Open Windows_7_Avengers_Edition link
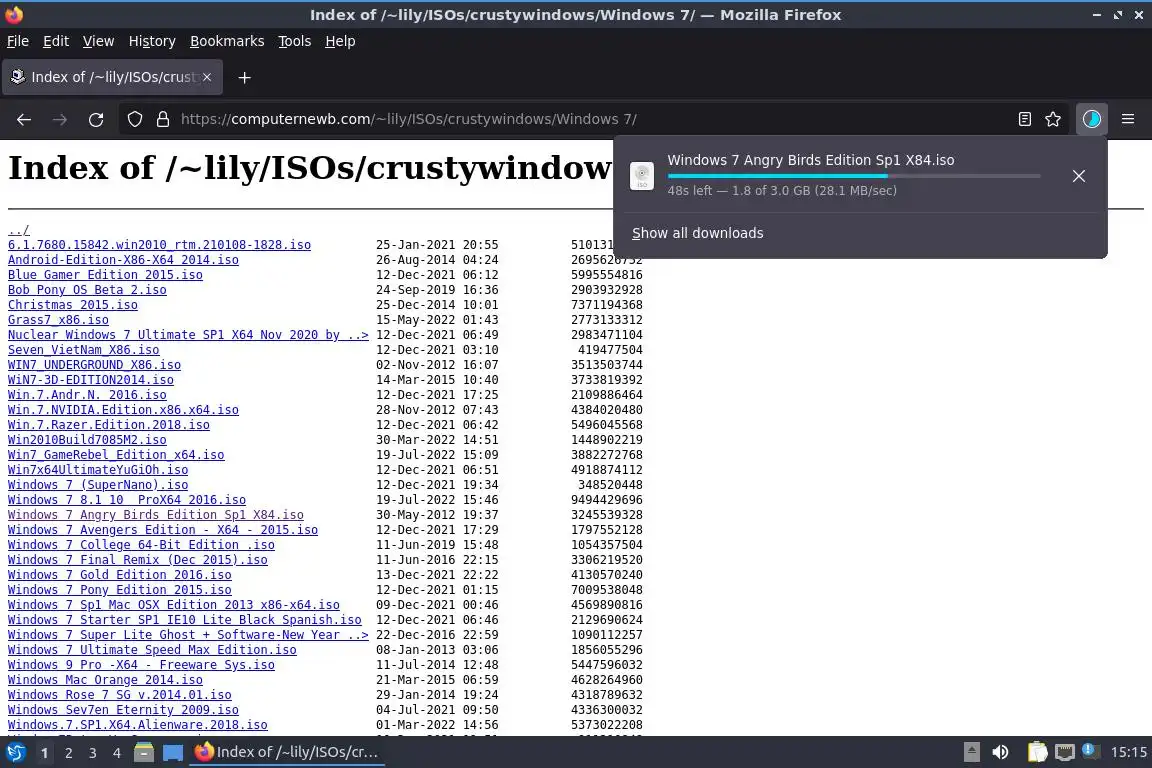The height and width of the screenshot is (768, 1152). pos(162,530)
